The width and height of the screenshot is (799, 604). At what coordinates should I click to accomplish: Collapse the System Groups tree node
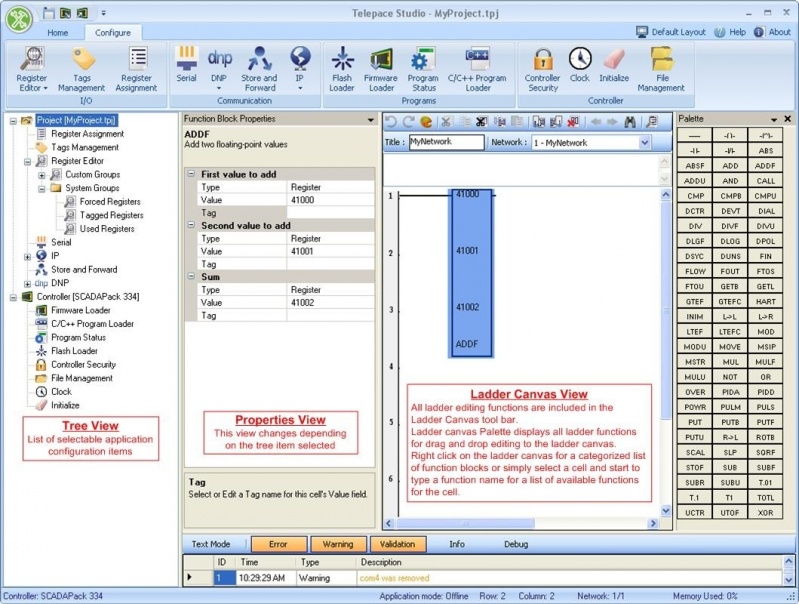pyautogui.click(x=42, y=189)
